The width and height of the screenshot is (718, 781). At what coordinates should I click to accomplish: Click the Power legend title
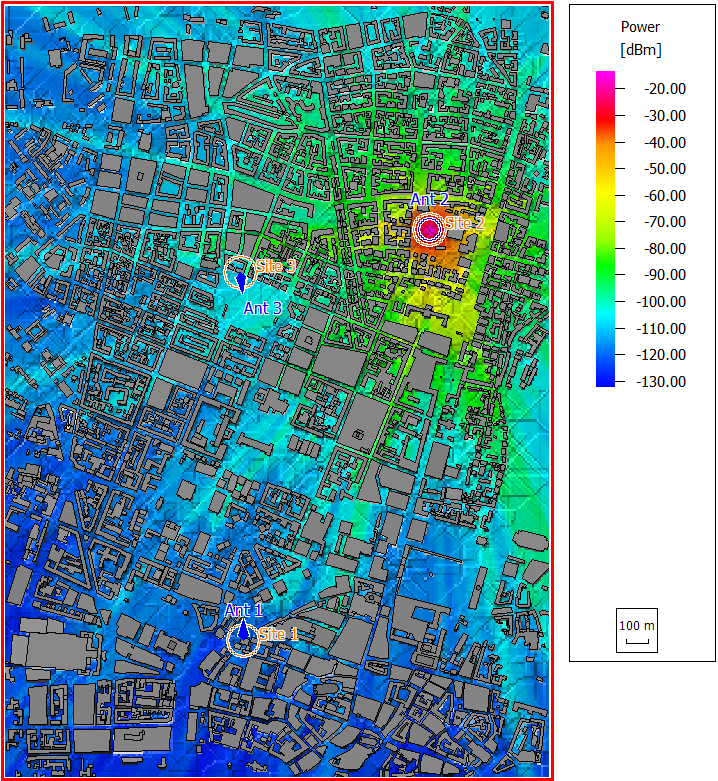(640, 27)
